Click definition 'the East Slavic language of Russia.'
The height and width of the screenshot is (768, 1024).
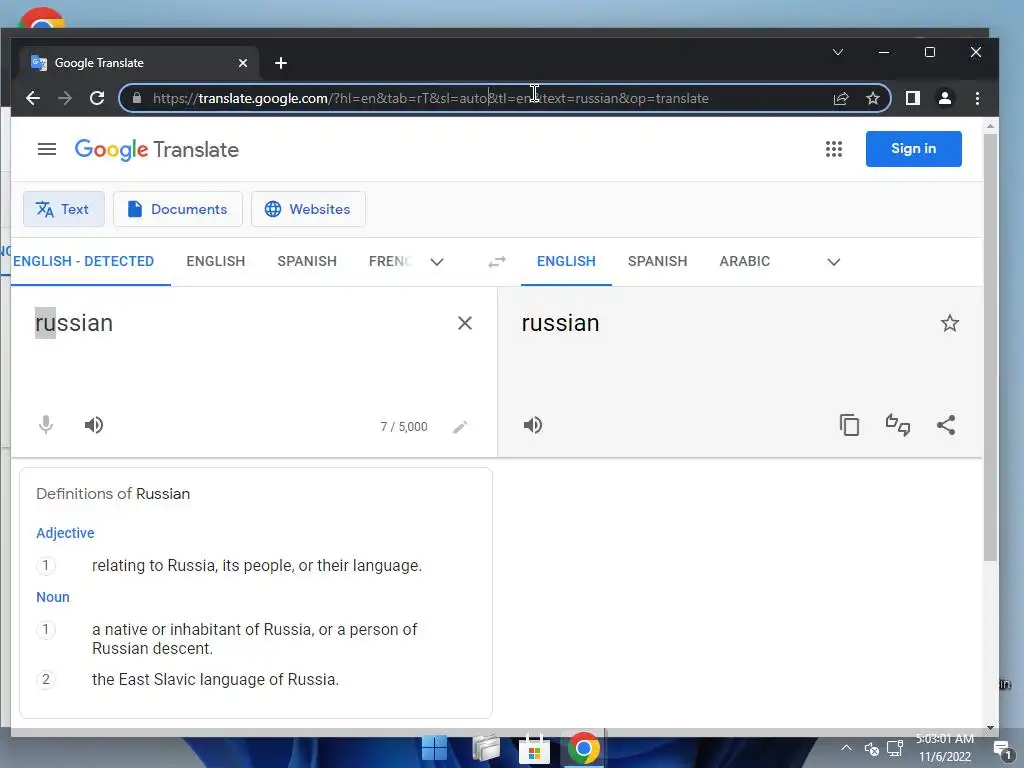click(x=216, y=679)
